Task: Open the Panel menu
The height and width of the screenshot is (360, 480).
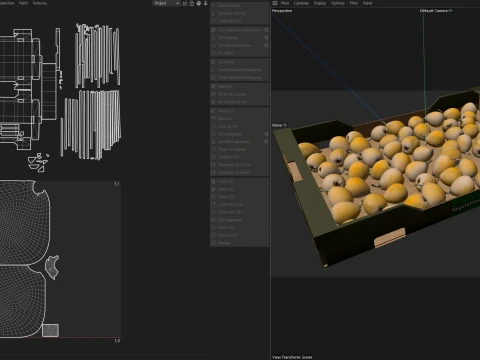Action: coord(367,3)
